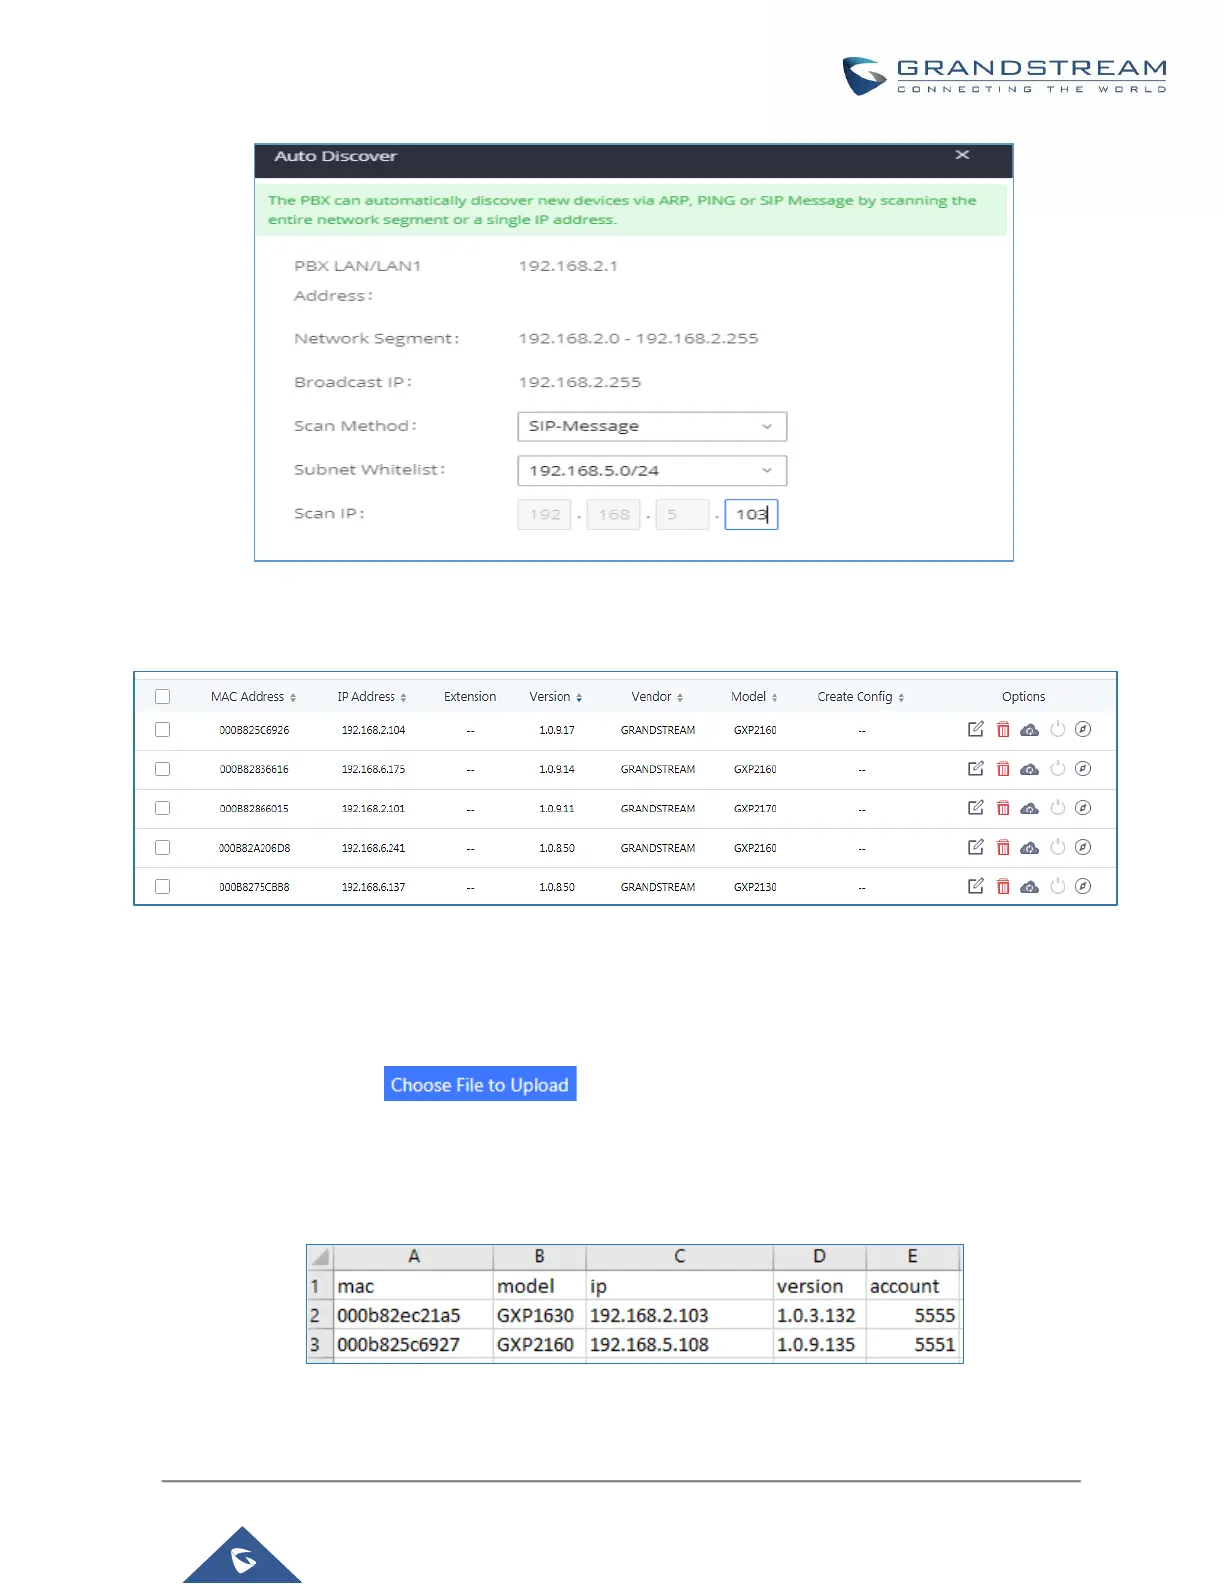Edit device 000B82836616

976,768
